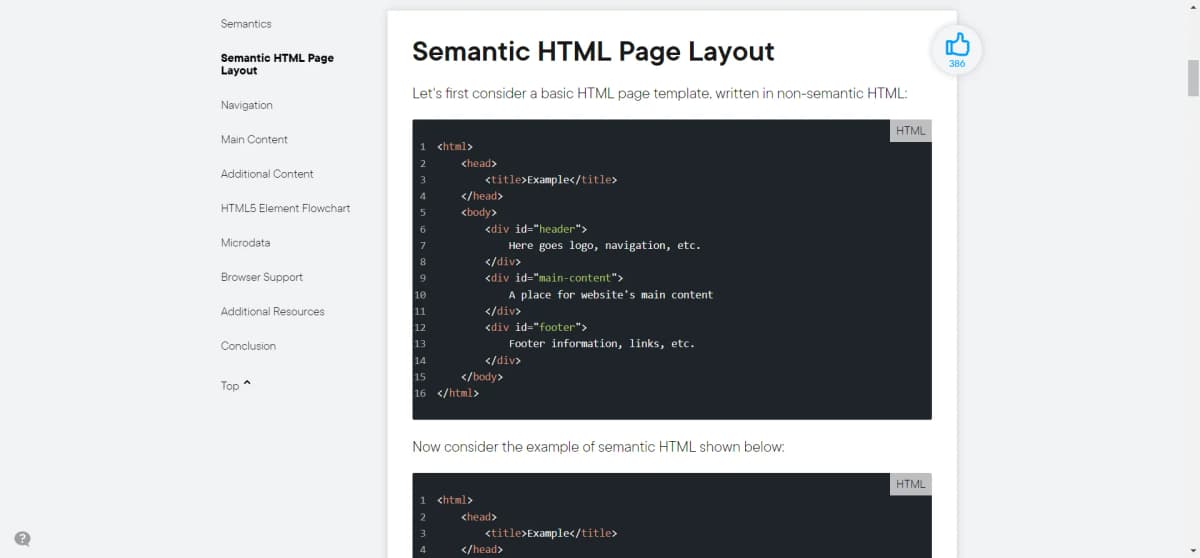Click the div id="footer" code line

point(536,327)
